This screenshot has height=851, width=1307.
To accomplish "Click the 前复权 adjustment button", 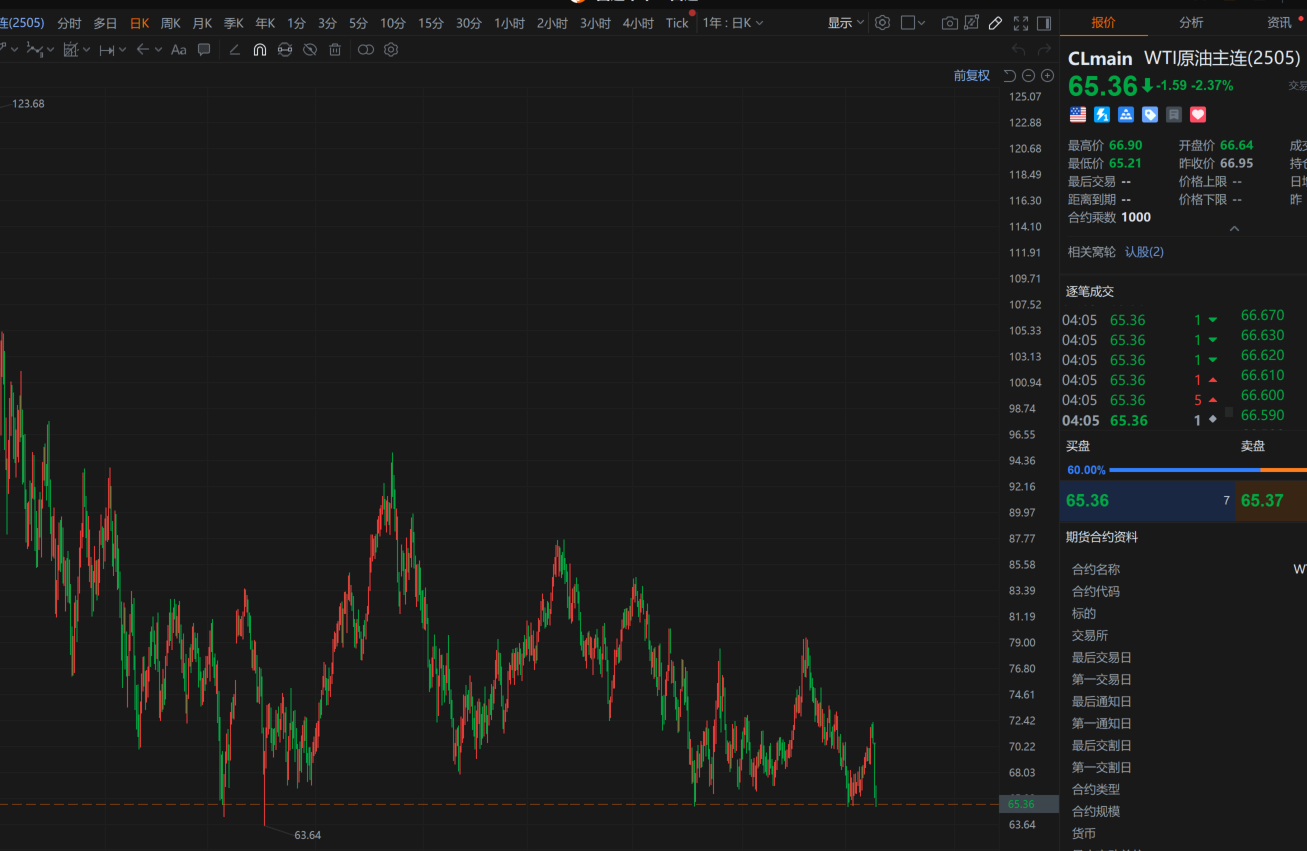I will [x=971, y=76].
